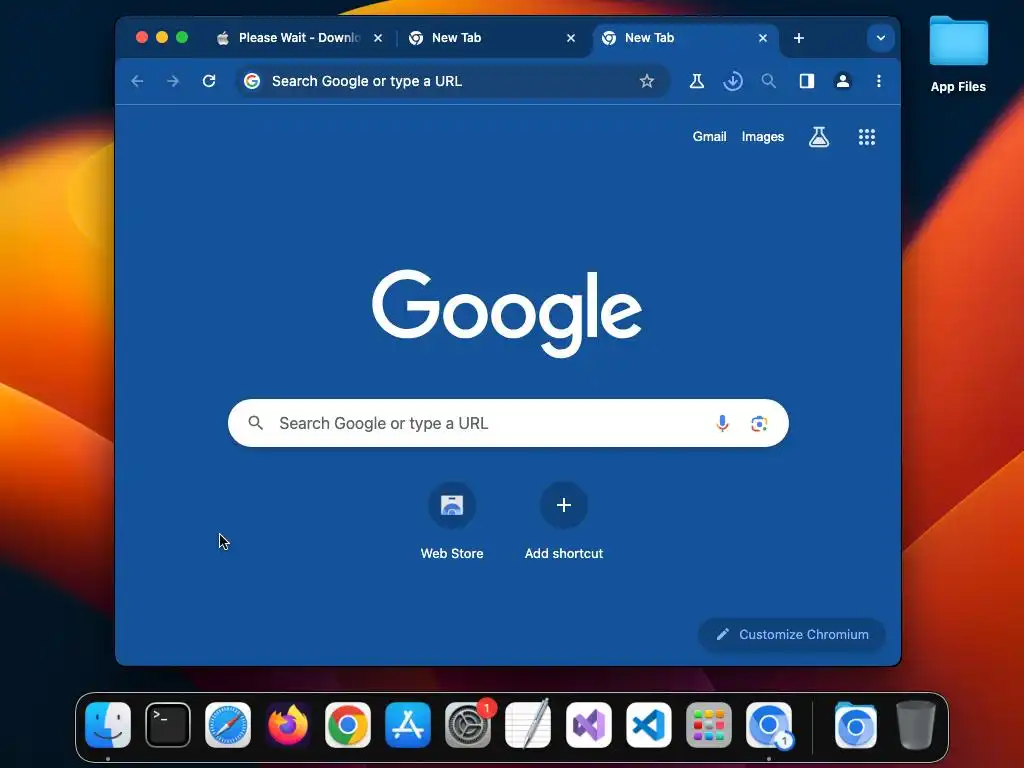Image resolution: width=1024 pixels, height=768 pixels.
Task: Open Safari from the dock
Action: pos(228,725)
